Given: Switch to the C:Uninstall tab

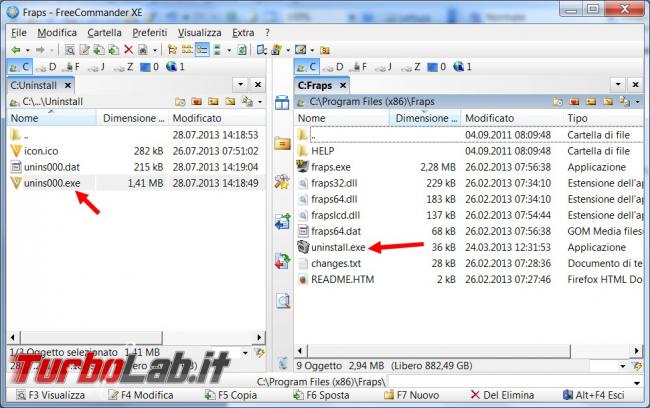Looking at the screenshot, I should [x=34, y=86].
